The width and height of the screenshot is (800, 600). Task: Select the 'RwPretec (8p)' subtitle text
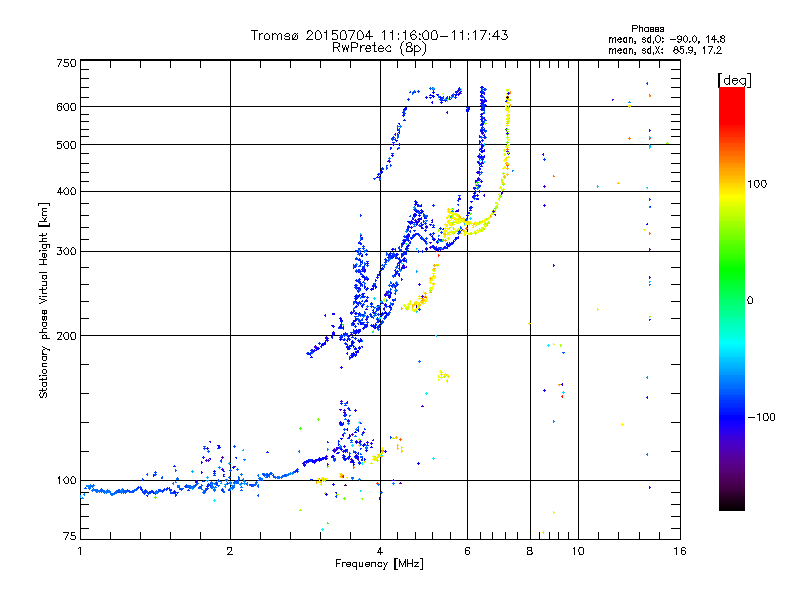pos(379,48)
